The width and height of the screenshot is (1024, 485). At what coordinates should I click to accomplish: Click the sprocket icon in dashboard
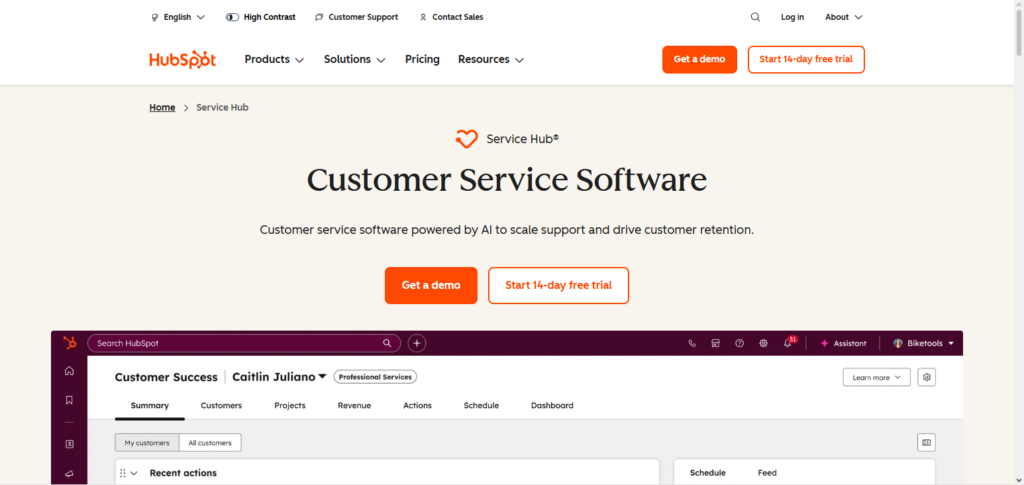pos(69,343)
